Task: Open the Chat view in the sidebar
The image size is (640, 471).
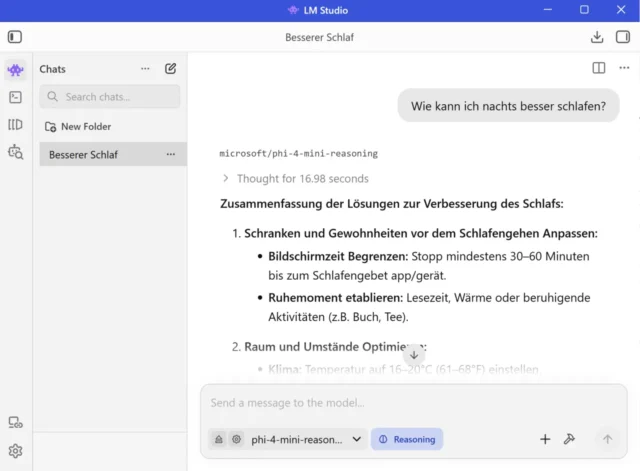Action: coord(15,70)
